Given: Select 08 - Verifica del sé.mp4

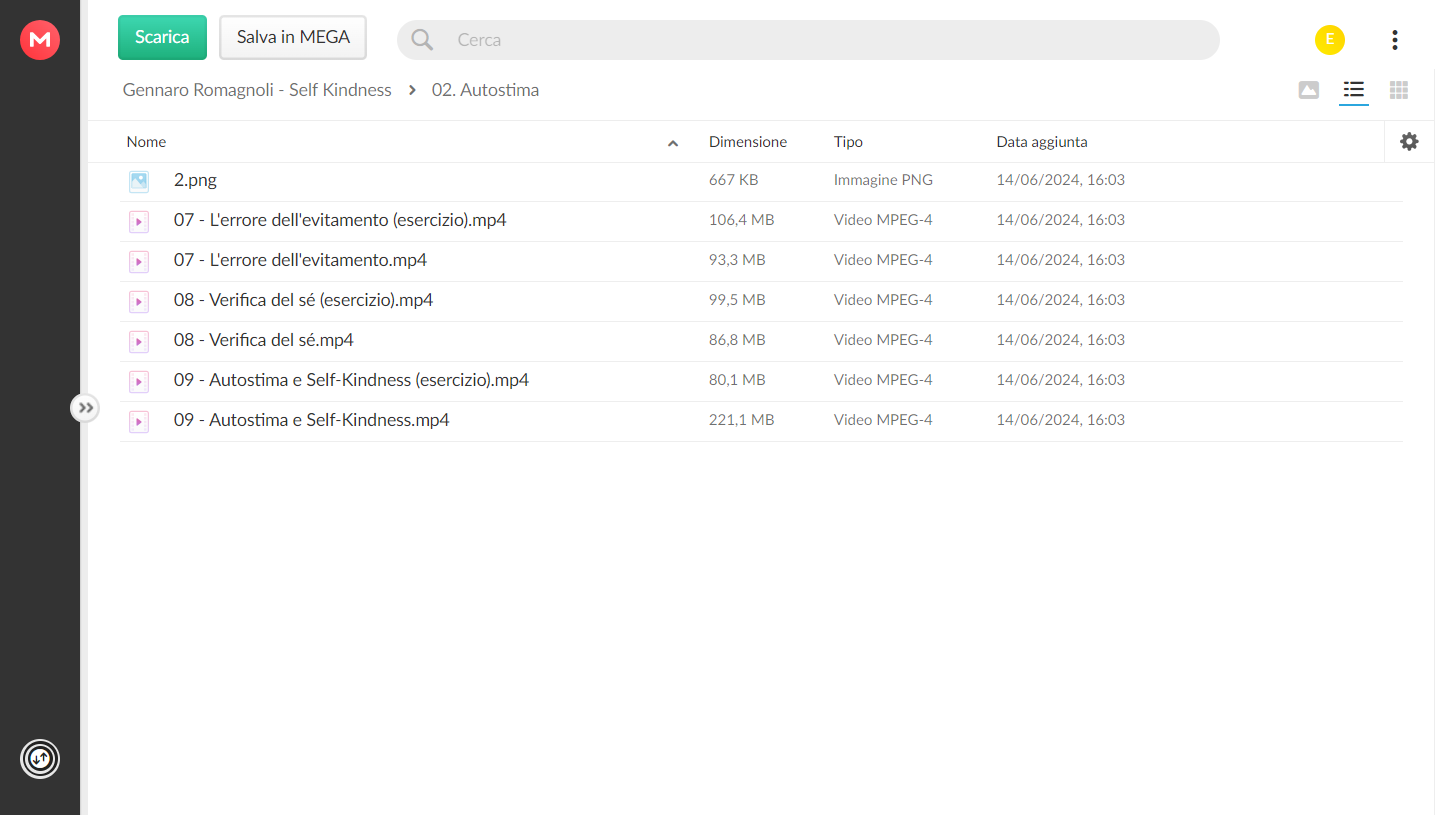Looking at the screenshot, I should coord(263,340).
